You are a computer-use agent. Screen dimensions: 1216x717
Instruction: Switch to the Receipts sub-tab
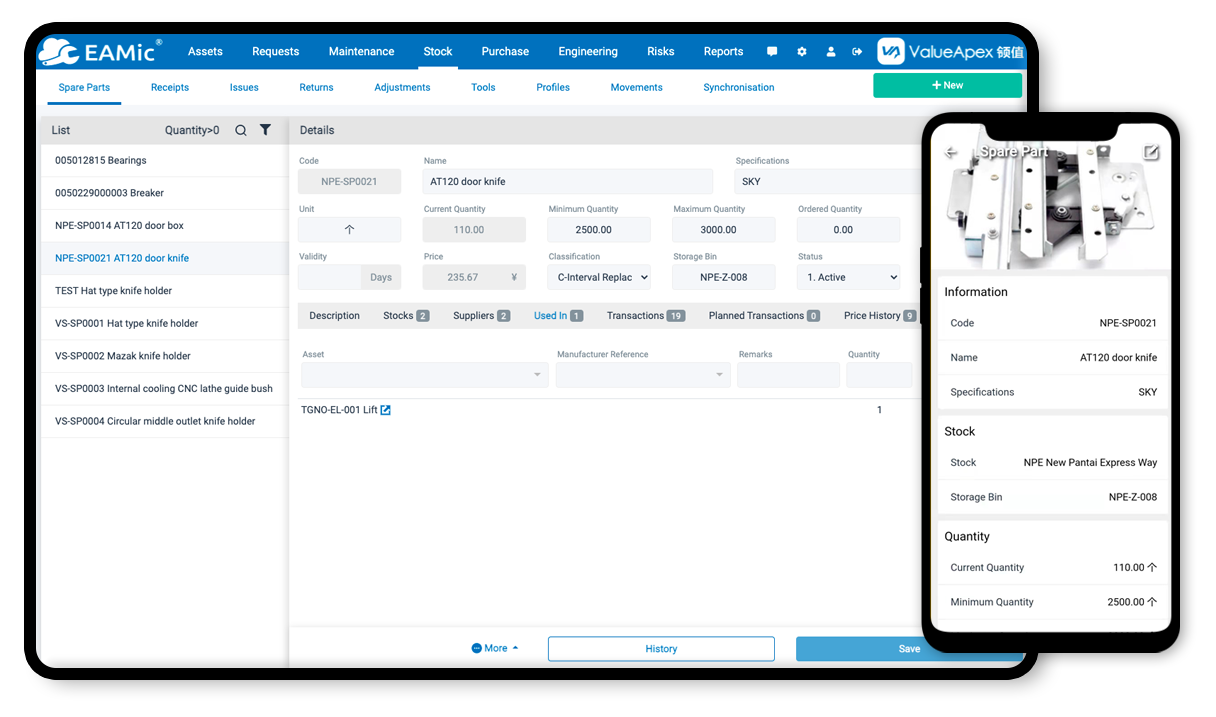coord(169,87)
